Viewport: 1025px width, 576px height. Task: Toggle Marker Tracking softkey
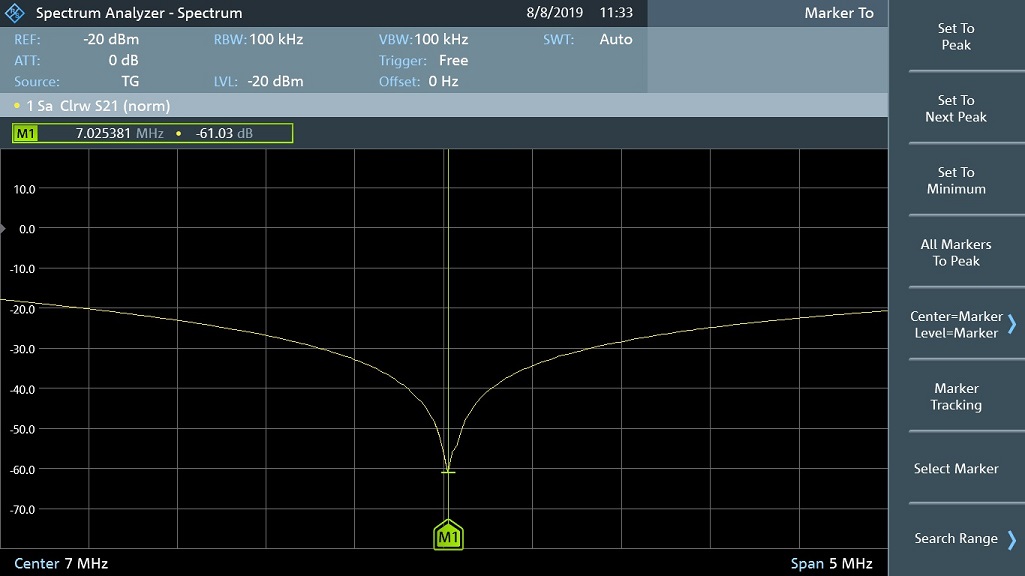956,396
